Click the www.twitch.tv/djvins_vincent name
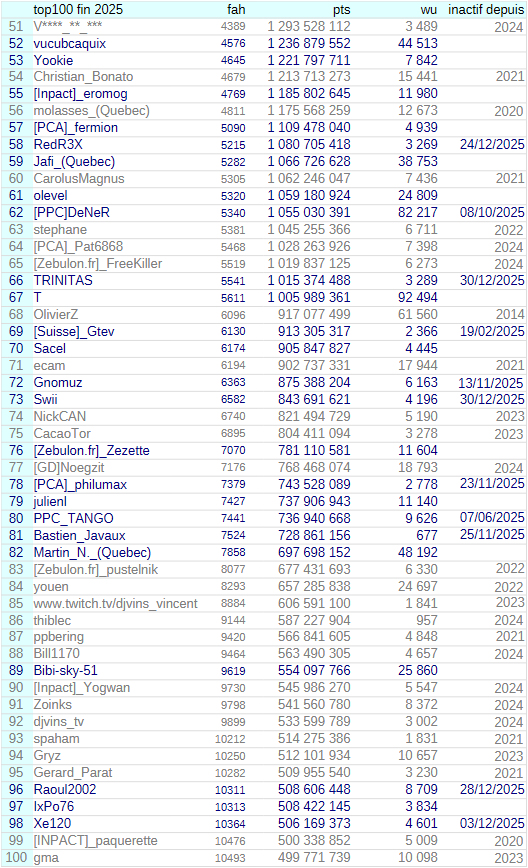This screenshot has width=528, height=868. (x=115, y=603)
